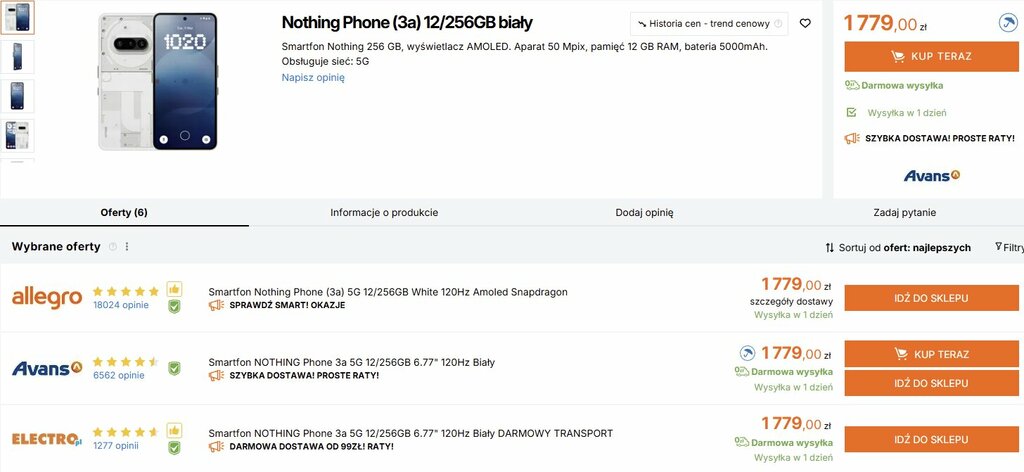
Task: Open the Sortuj od ofert: najlepszych dropdown
Action: pos(898,247)
